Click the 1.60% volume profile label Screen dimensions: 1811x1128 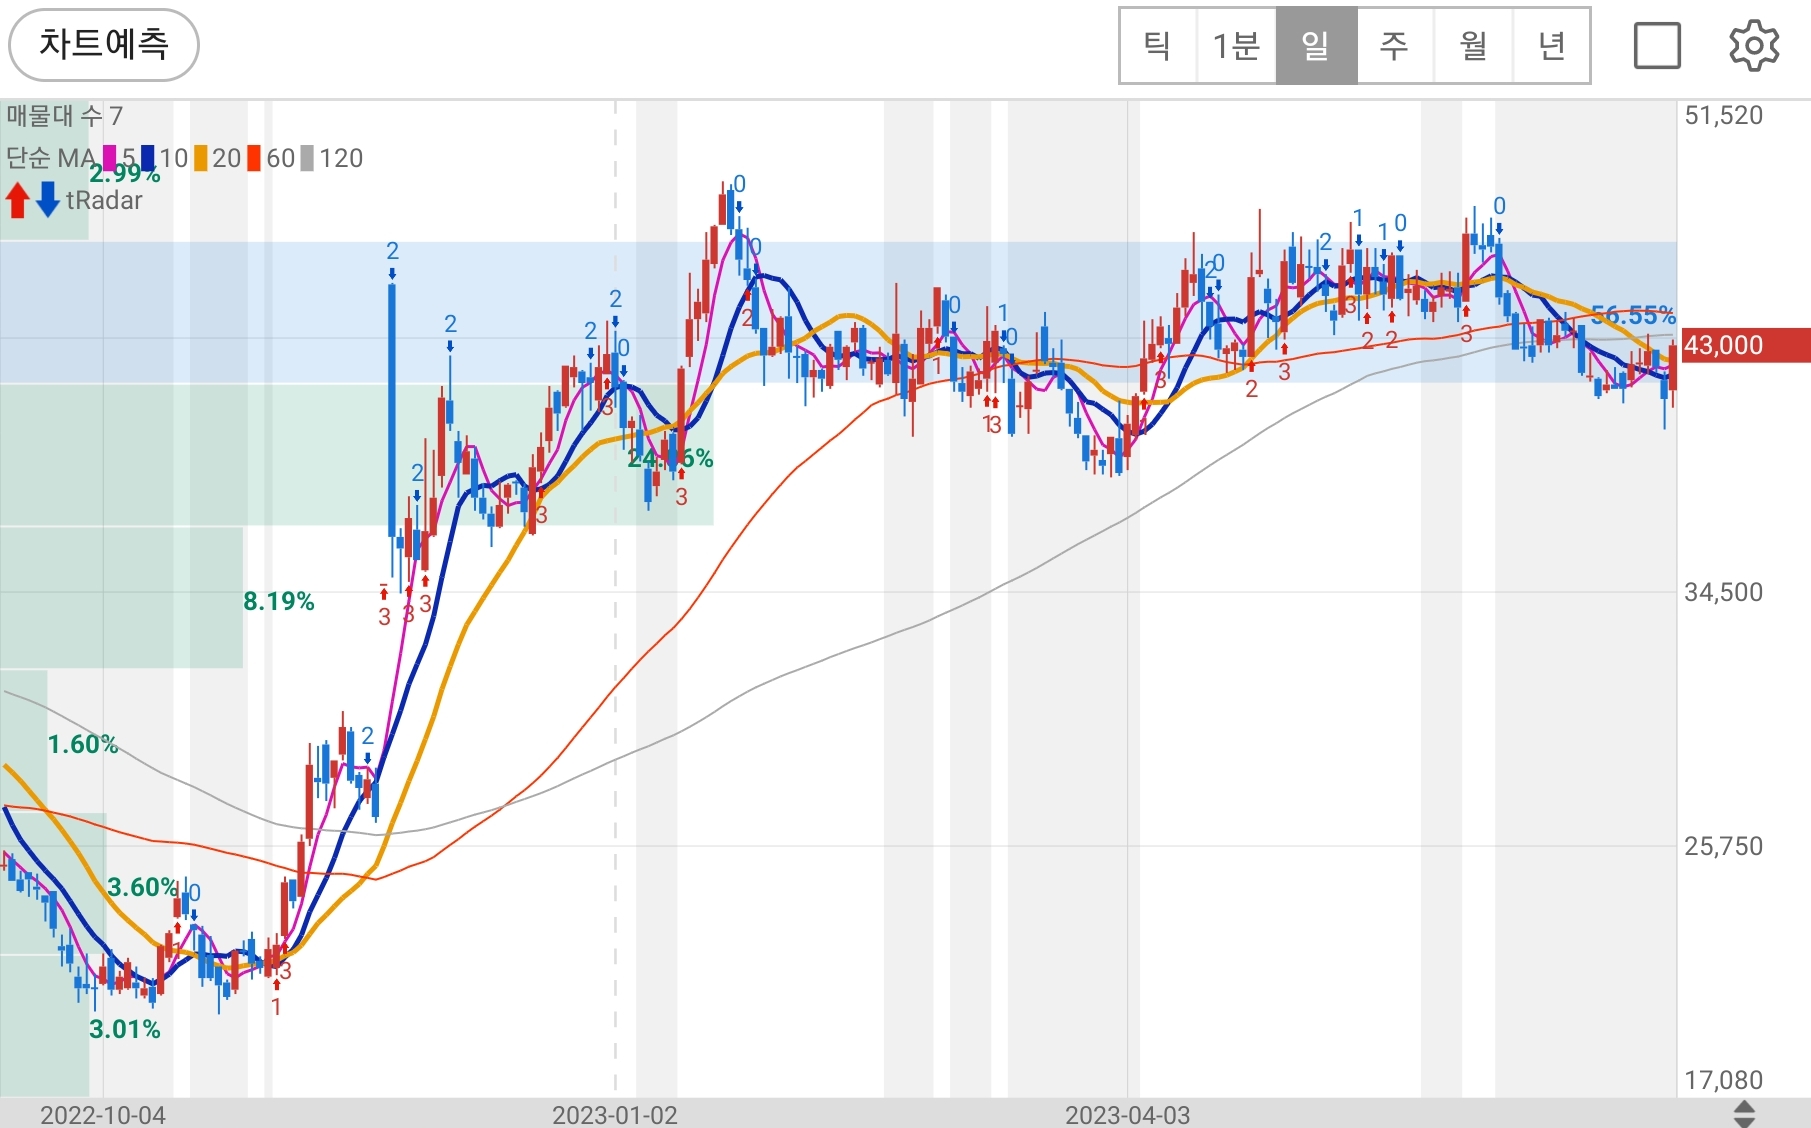pyautogui.click(x=83, y=744)
